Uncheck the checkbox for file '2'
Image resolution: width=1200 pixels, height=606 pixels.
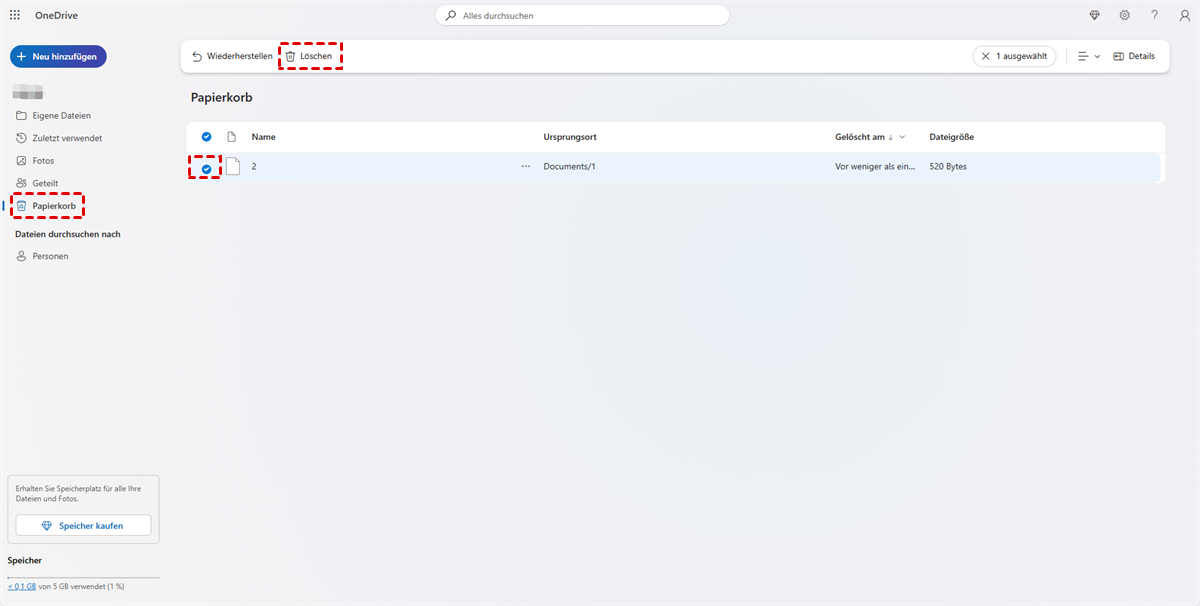(x=207, y=169)
